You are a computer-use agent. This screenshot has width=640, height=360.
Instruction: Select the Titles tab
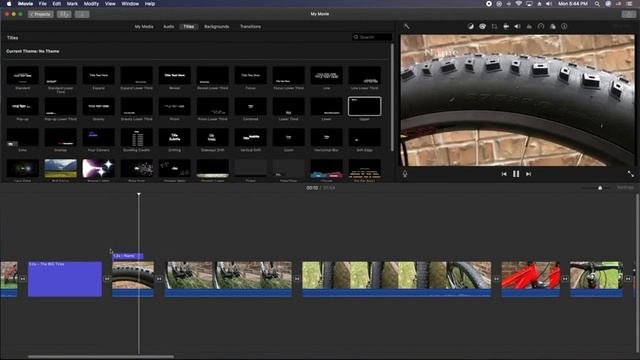coord(189,27)
